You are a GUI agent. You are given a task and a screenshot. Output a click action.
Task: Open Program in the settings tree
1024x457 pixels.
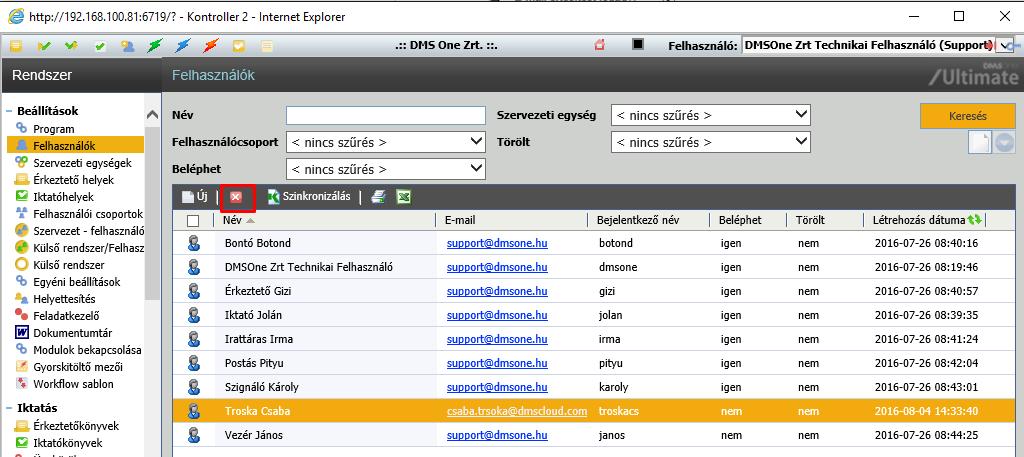coord(54,129)
